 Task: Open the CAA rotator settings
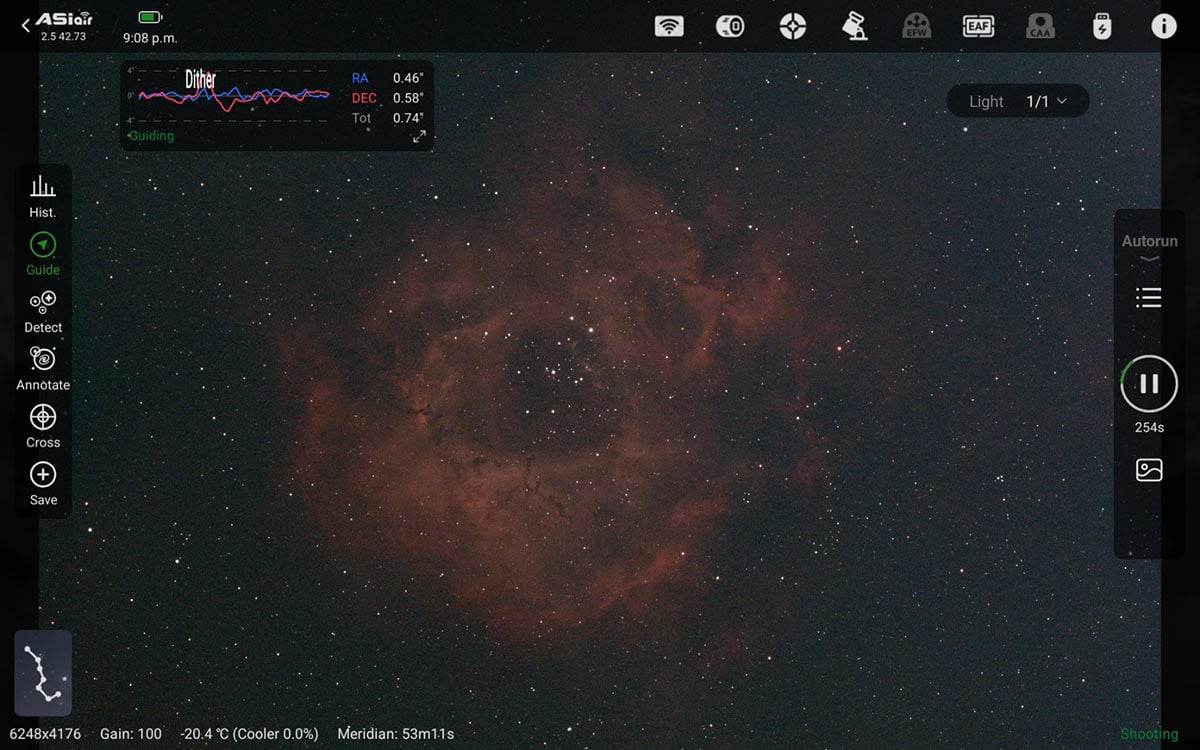point(1040,26)
